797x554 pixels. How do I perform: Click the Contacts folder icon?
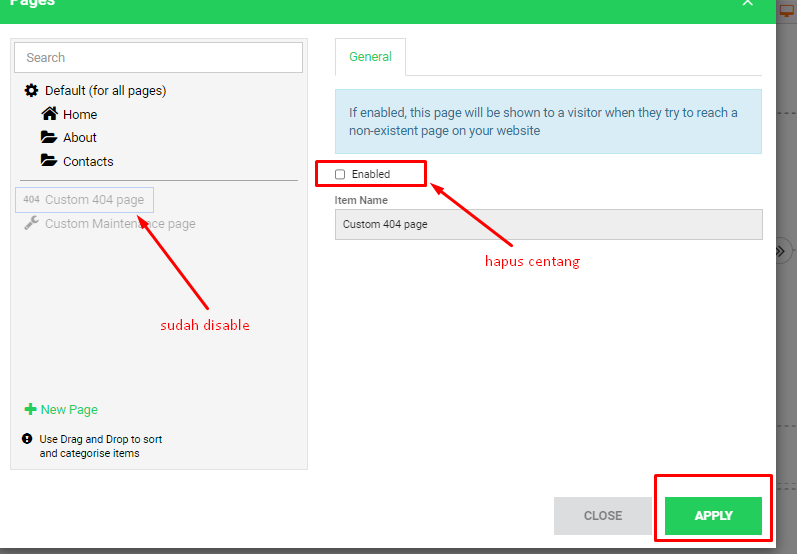click(49, 161)
